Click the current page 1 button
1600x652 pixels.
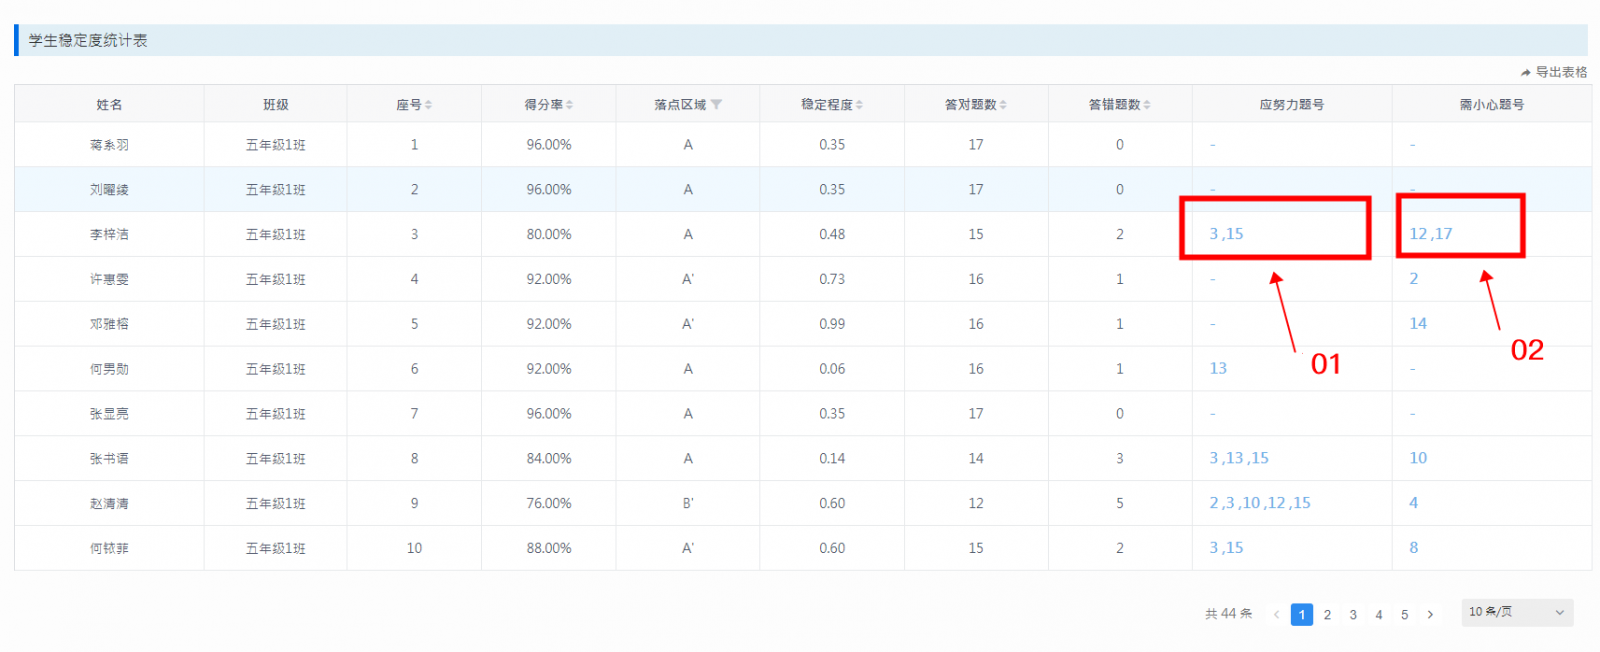(x=1301, y=614)
